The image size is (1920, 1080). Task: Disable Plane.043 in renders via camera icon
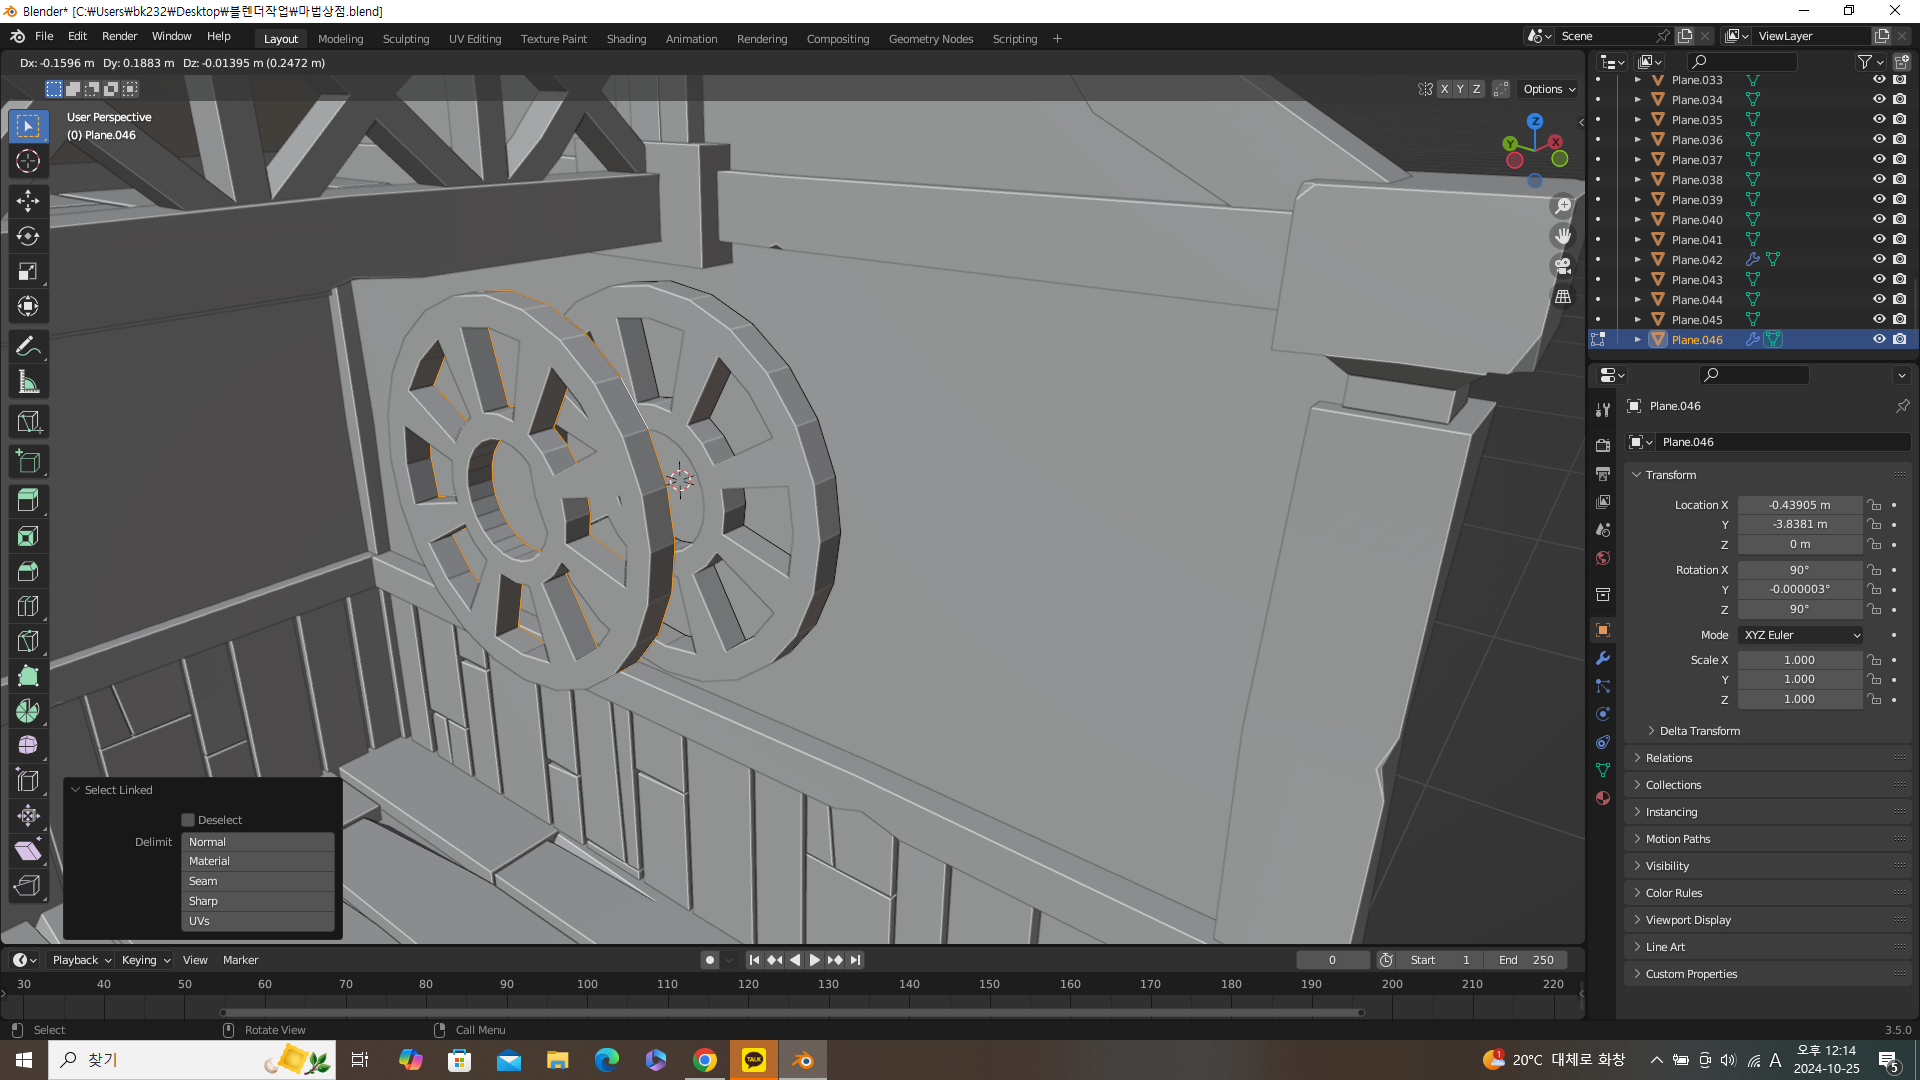point(1900,279)
